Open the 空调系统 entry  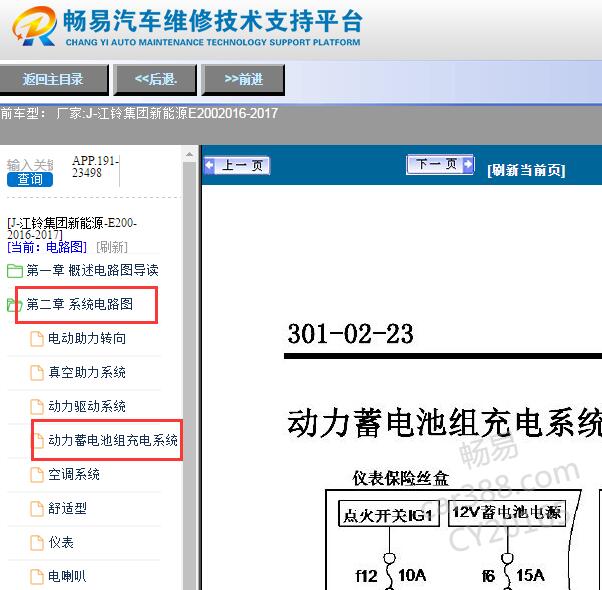tap(74, 474)
